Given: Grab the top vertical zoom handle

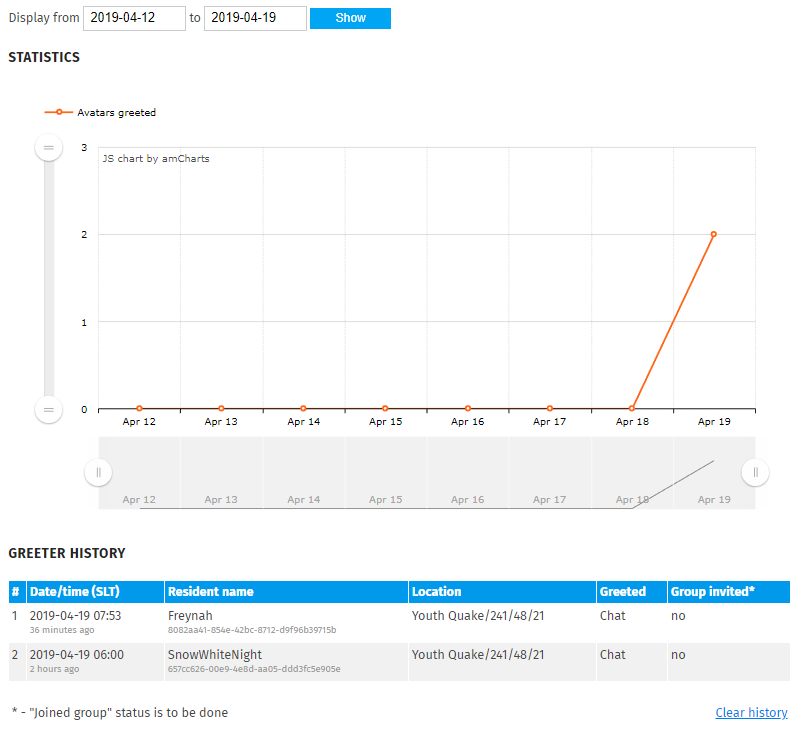Looking at the screenshot, I should 49,148.
